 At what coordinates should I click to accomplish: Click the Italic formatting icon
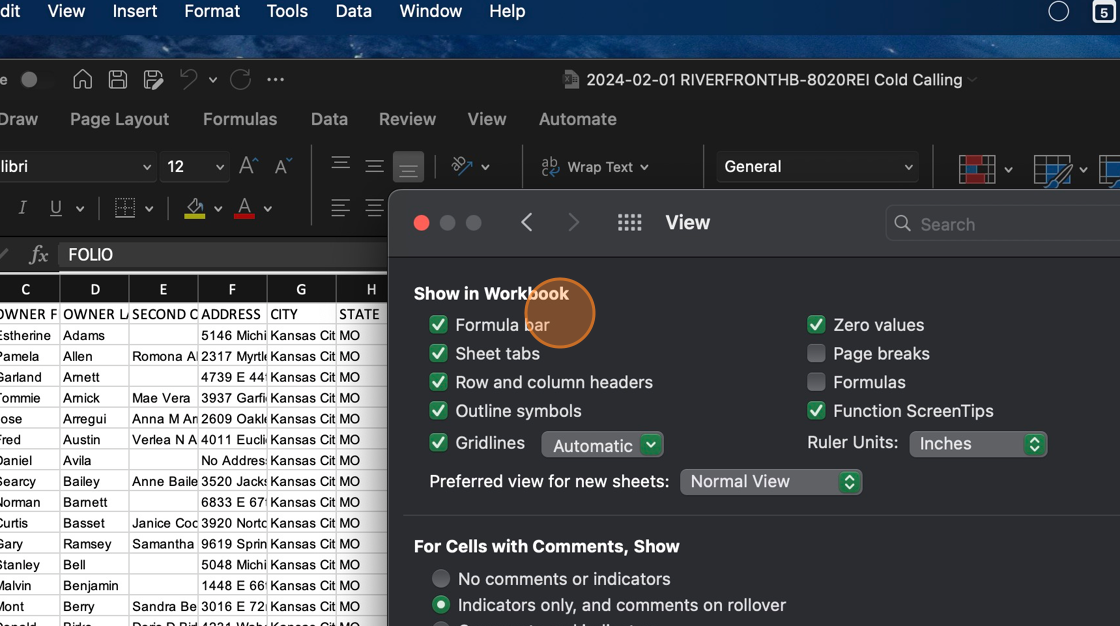pyautogui.click(x=22, y=208)
